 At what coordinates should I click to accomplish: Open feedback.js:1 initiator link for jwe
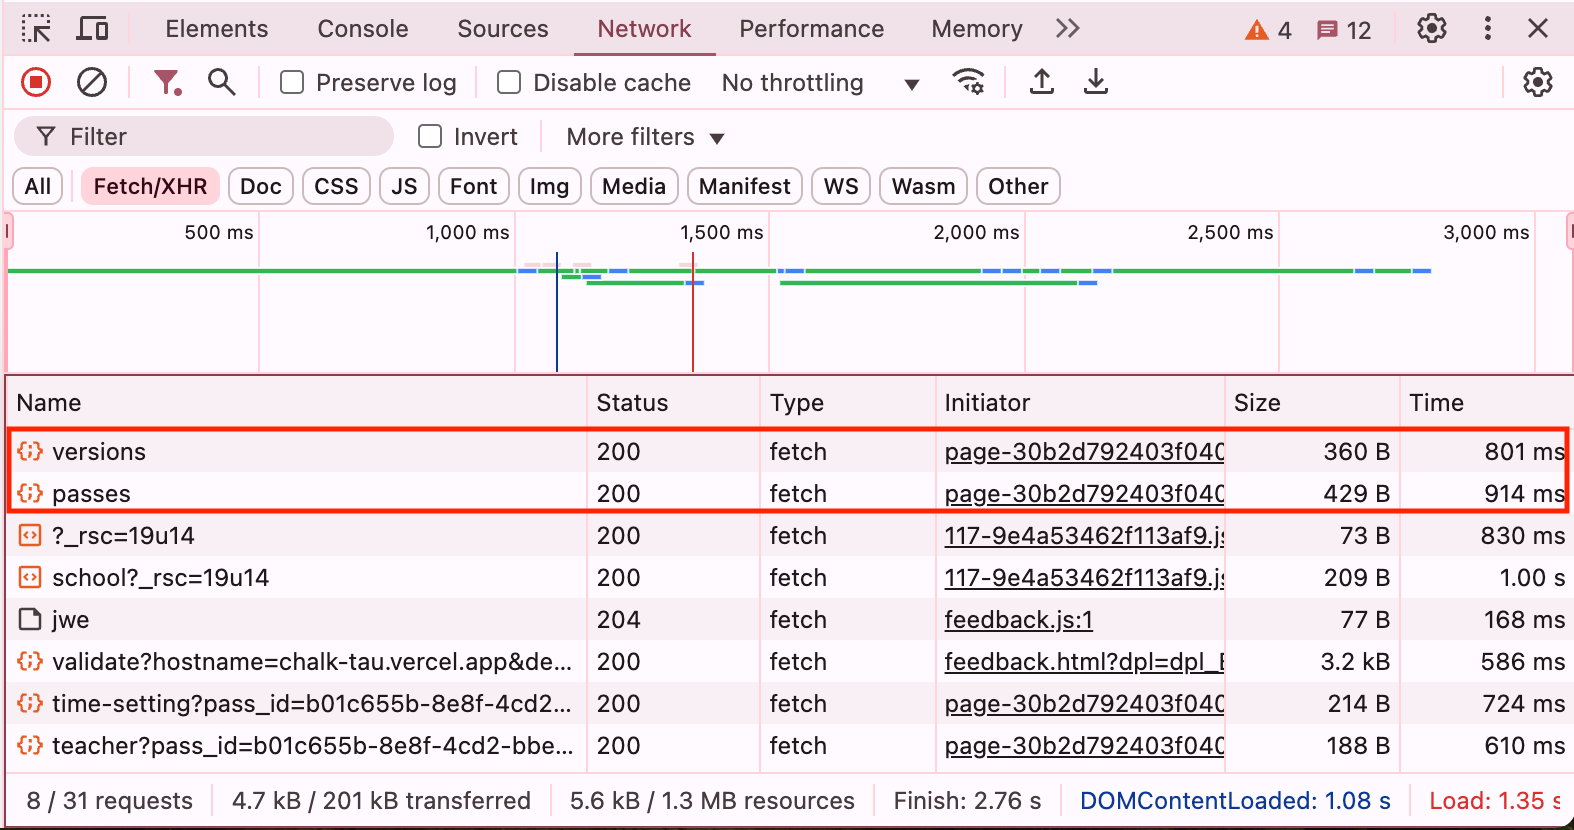[1019, 620]
